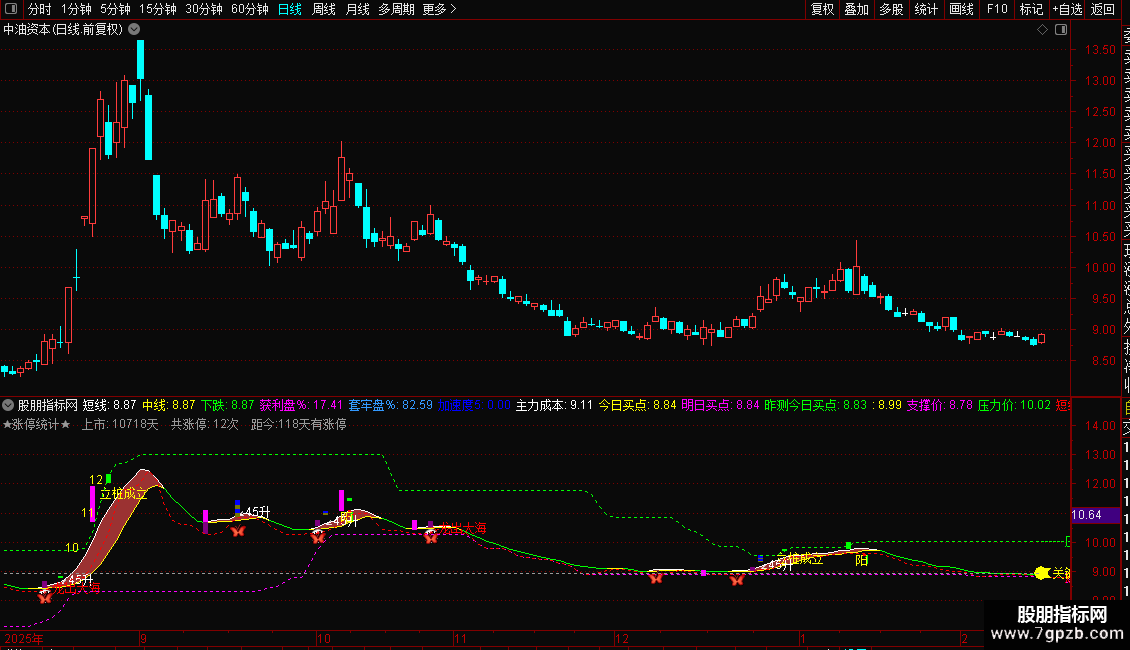This screenshot has width=1130, height=650.
Task: Toggle the left sidebar panel icon
Action: tap(11, 9)
